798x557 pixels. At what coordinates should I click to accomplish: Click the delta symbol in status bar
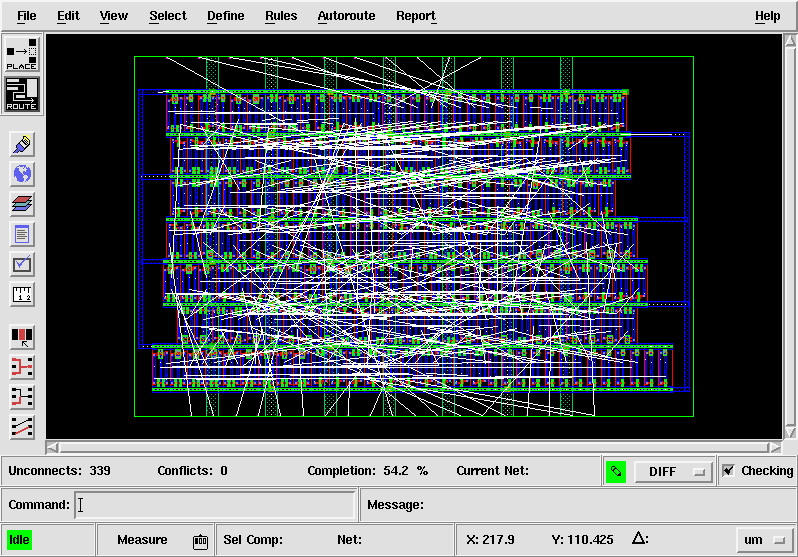pyautogui.click(x=640, y=539)
